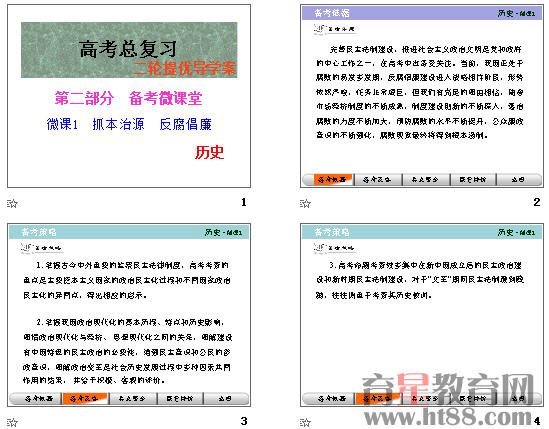
Task: Click the animation star icon under slide 4
Action: point(305,422)
